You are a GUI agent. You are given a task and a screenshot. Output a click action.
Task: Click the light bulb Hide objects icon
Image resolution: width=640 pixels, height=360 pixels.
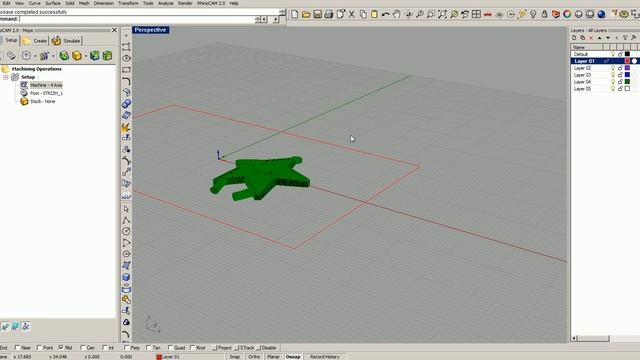tap(533, 15)
